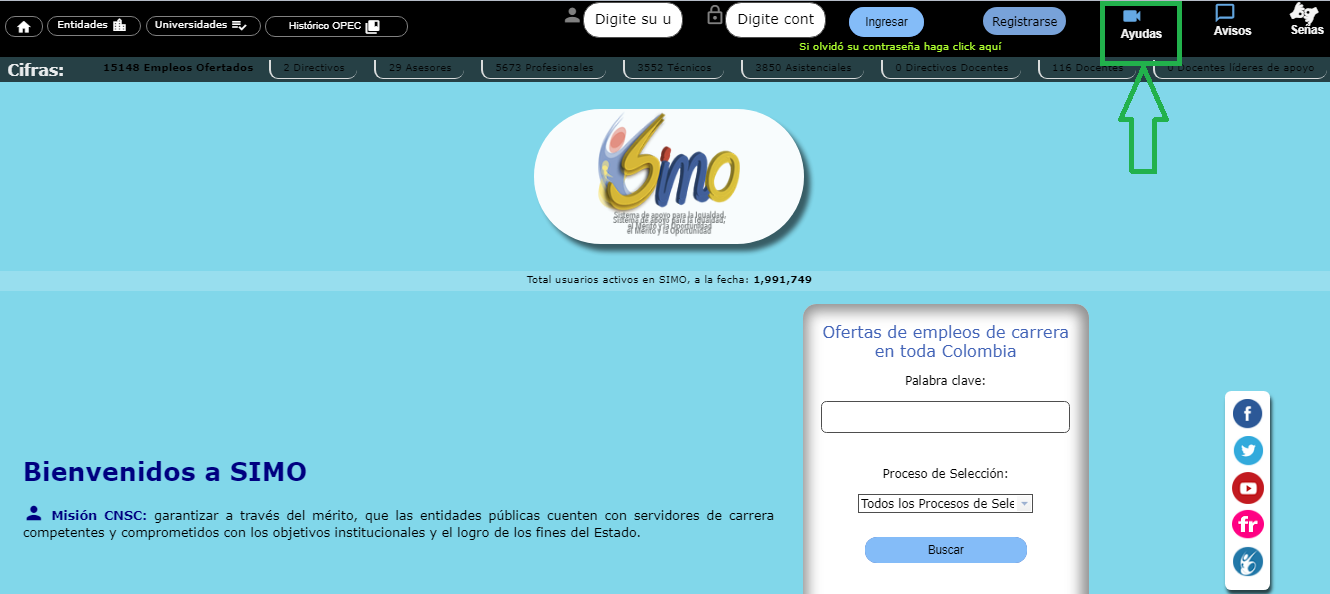1330x594 pixels.
Task: Click the SIMO logo
Action: click(668, 176)
